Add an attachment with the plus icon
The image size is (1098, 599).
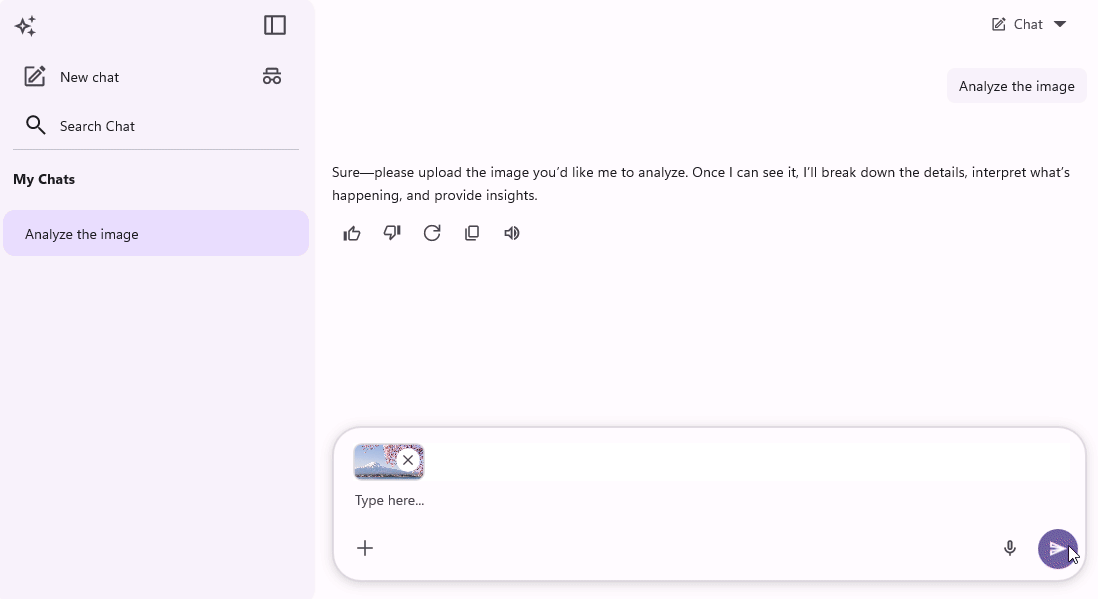click(x=365, y=548)
